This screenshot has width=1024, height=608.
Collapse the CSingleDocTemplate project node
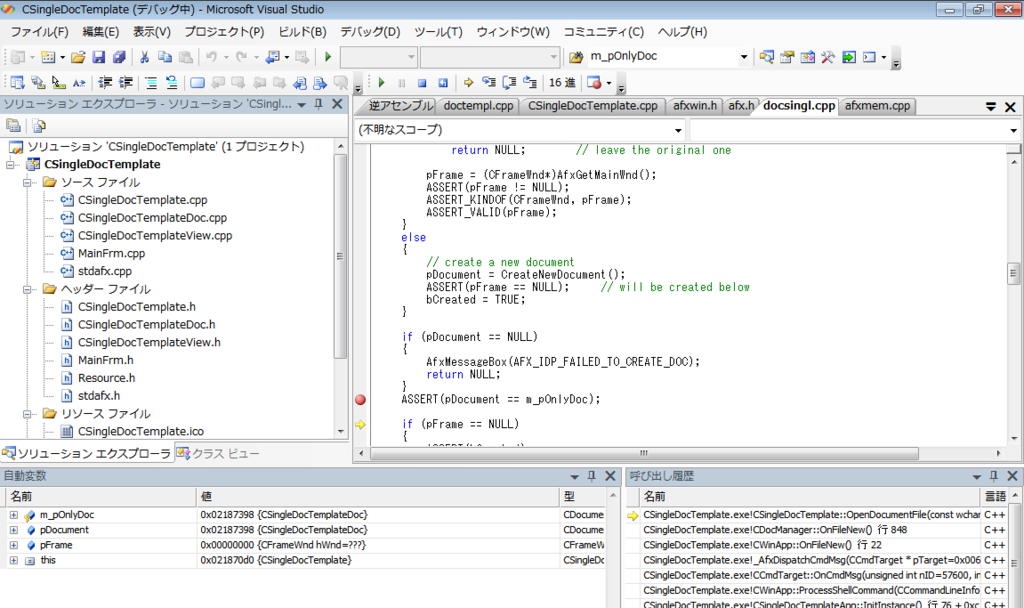[x=11, y=165]
